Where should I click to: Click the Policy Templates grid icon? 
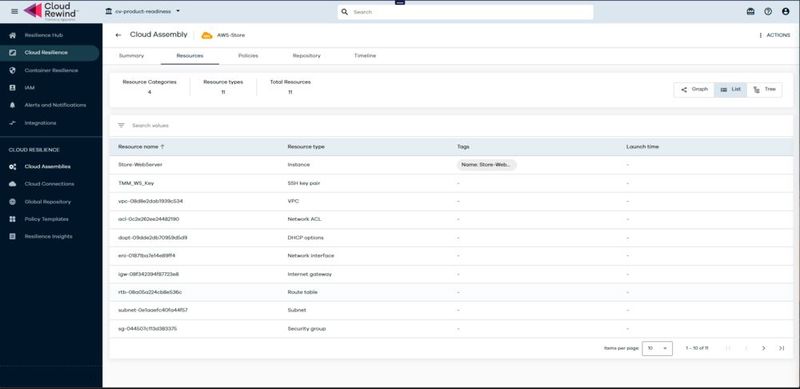pyautogui.click(x=13, y=219)
